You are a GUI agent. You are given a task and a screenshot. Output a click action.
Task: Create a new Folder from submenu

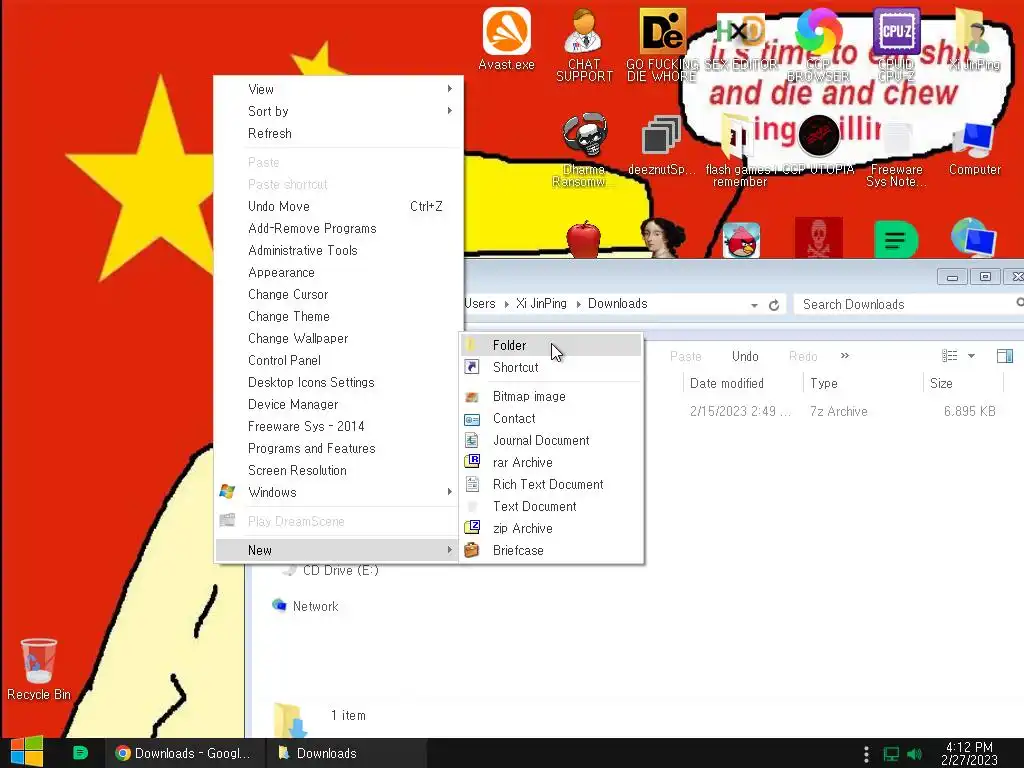tap(551, 345)
